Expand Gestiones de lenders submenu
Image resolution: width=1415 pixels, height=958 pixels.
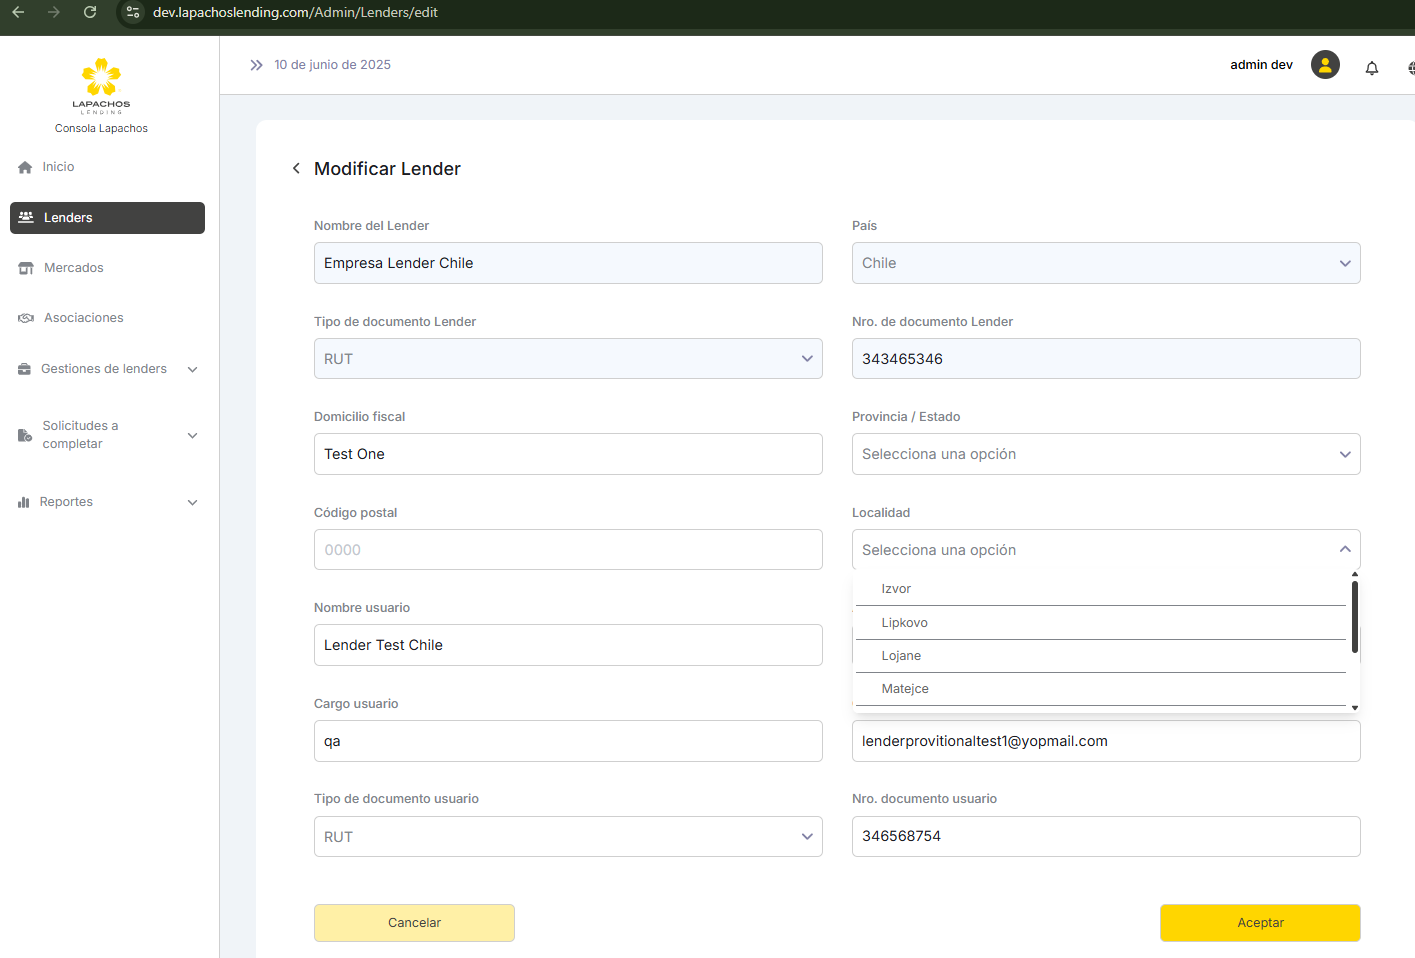point(192,369)
